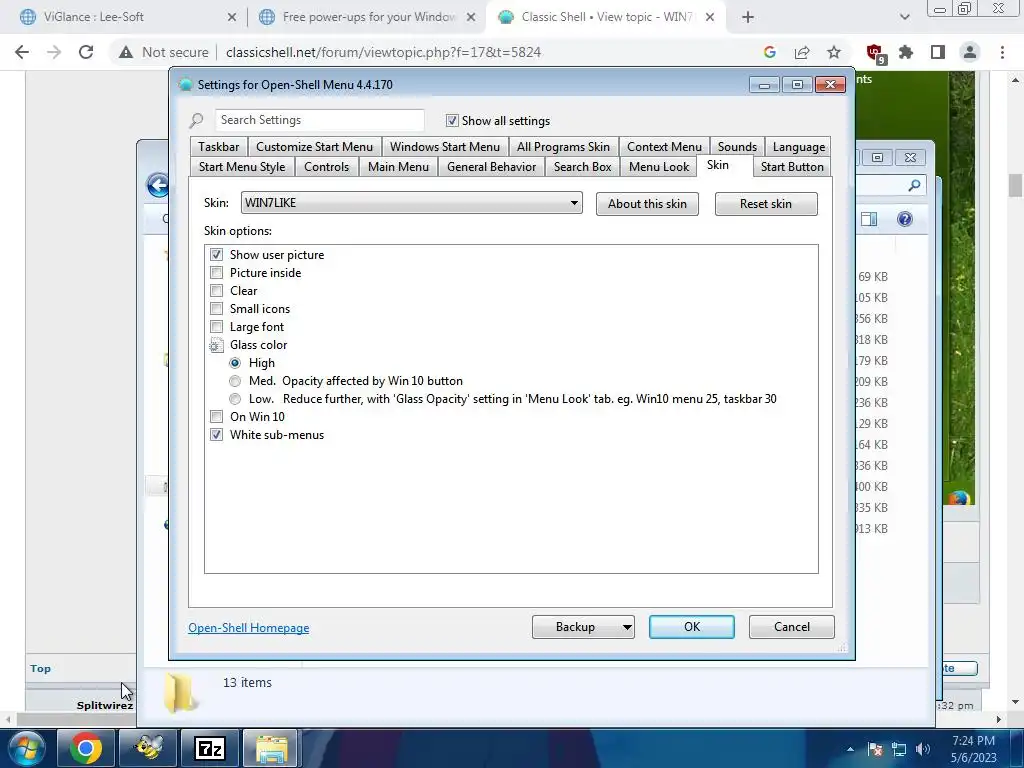The width and height of the screenshot is (1024, 768).
Task: Click the search magnifier in Settings dialog
Action: pyautogui.click(x=197, y=120)
